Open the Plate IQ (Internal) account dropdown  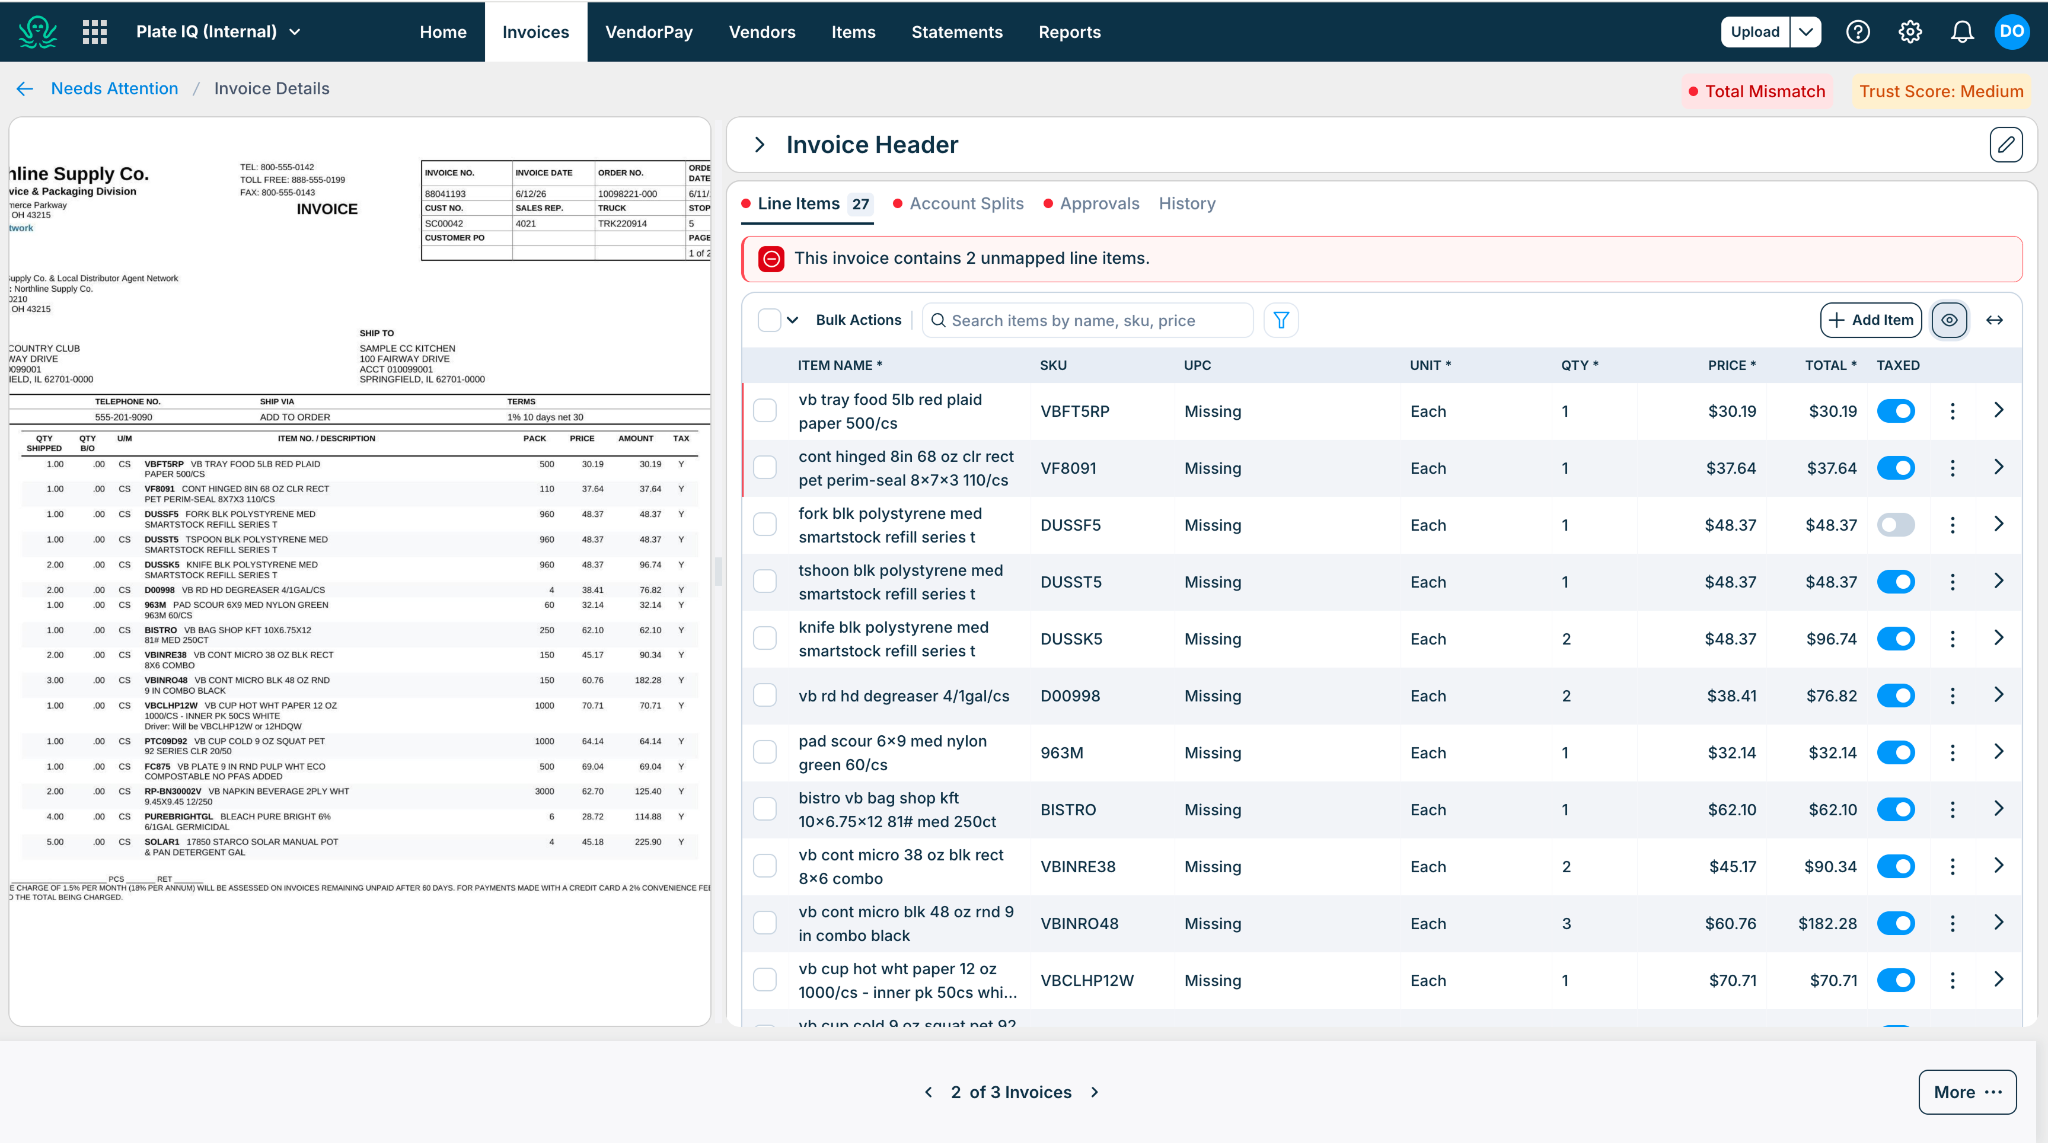218,32
